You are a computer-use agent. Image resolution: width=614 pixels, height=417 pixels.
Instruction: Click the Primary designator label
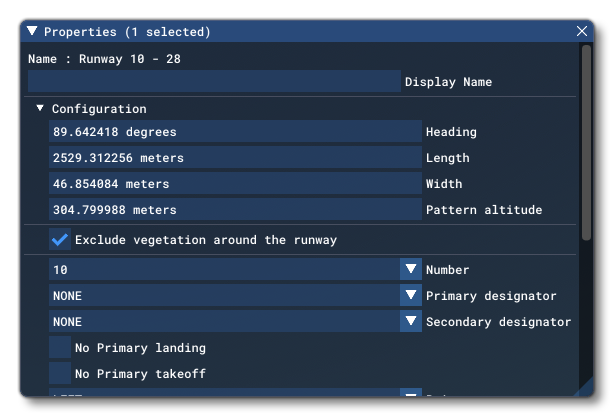coord(491,296)
